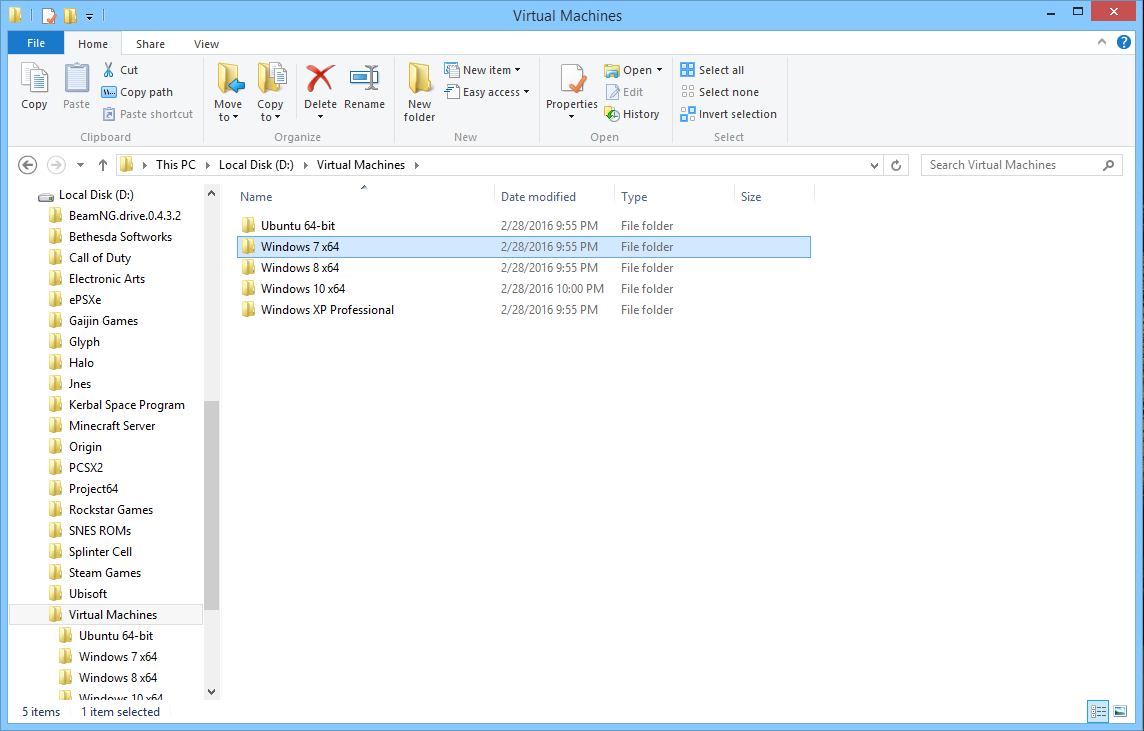1144x731 pixels.
Task: Select Local Disk (D:) in navigation pane
Action: click(x=96, y=195)
